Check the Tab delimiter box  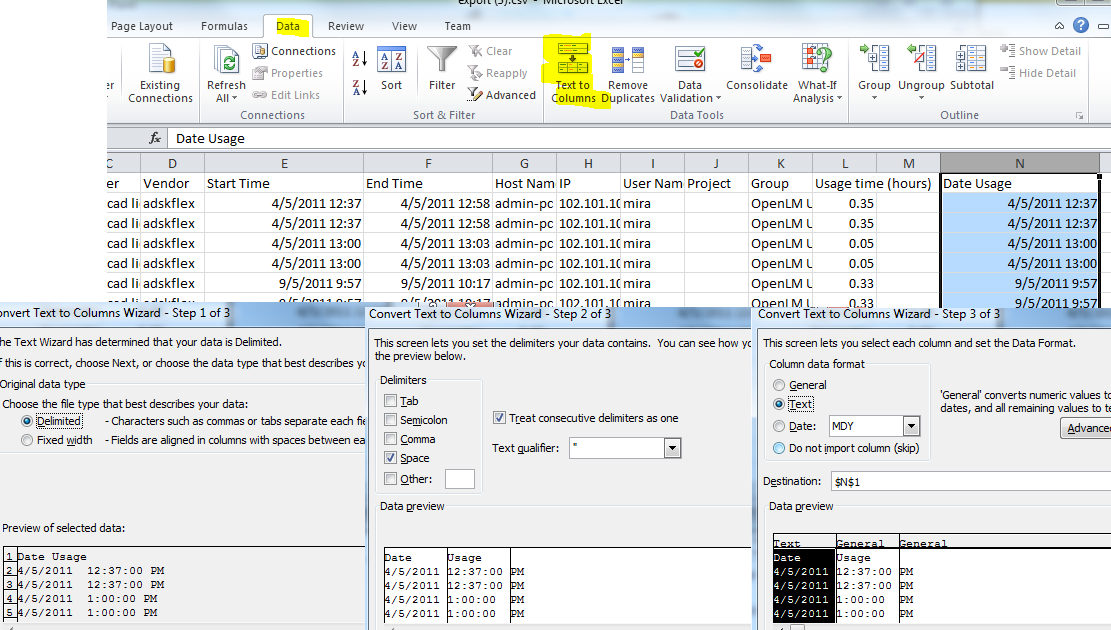(390, 400)
